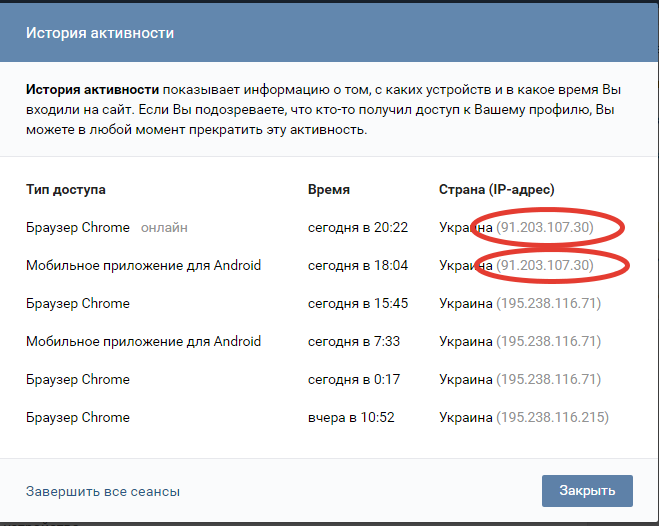
Task: Select the Android app session from 7:33
Action: coord(143,341)
